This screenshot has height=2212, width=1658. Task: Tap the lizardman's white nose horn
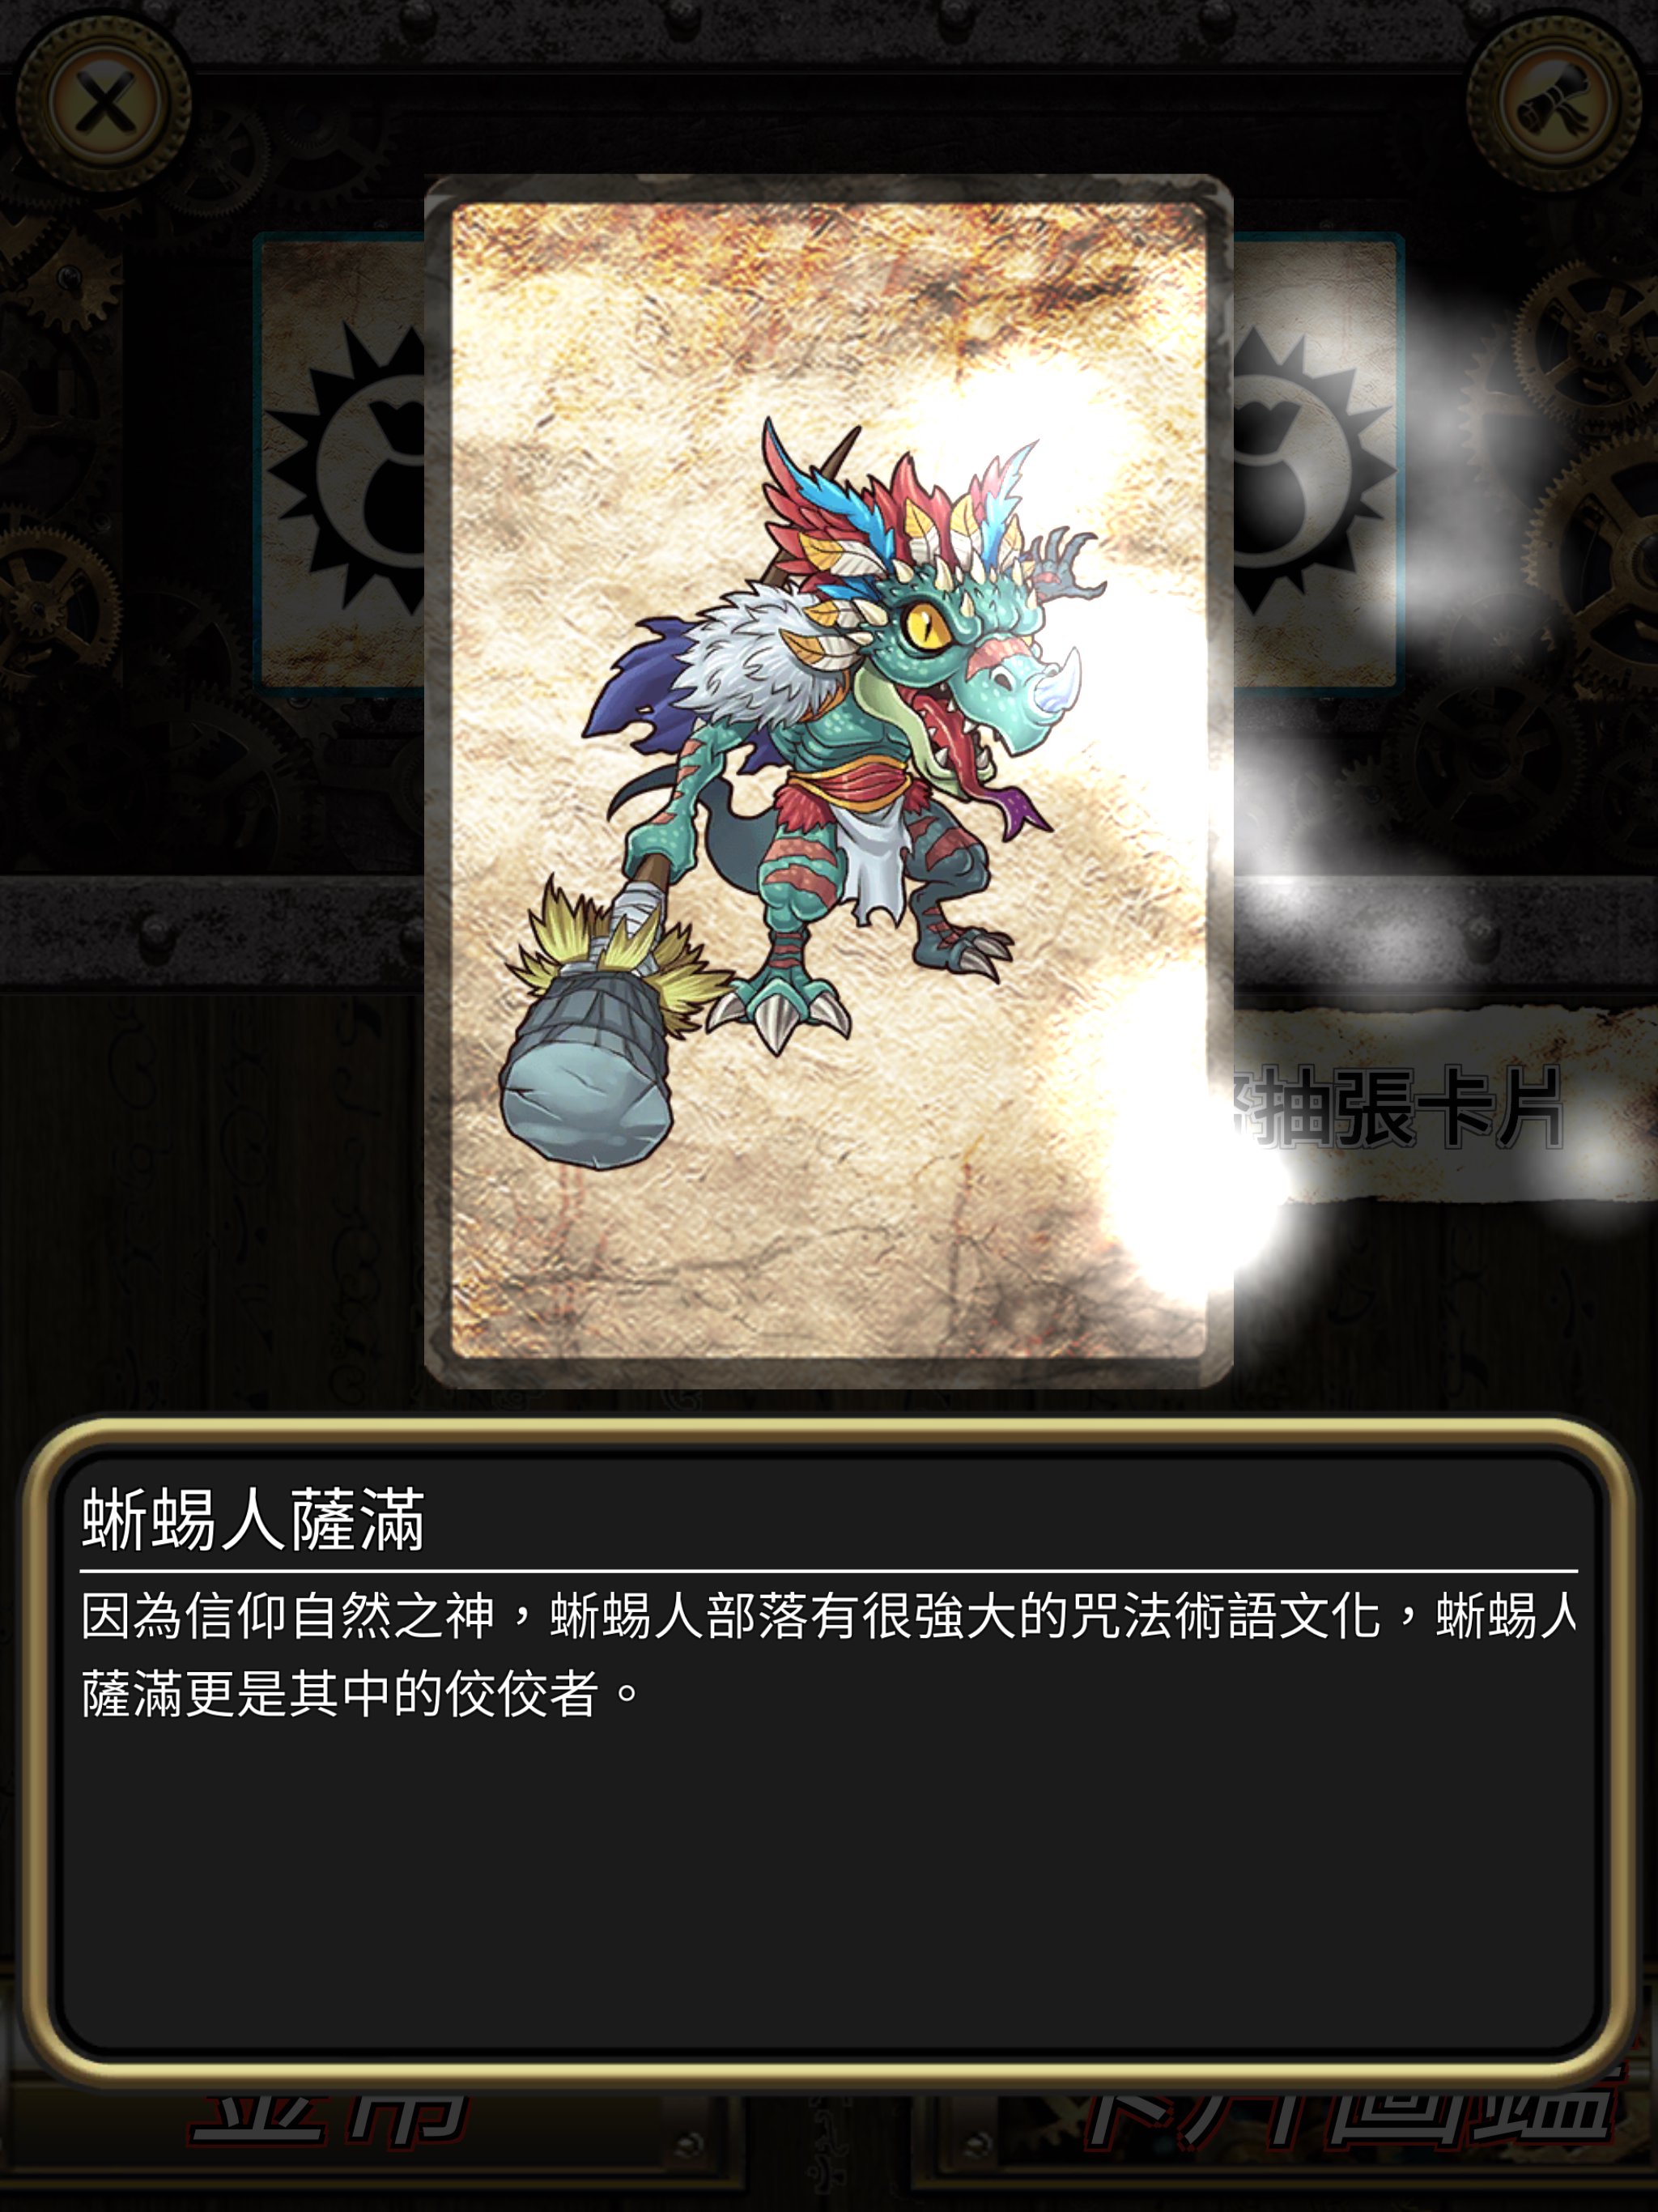pyautogui.click(x=1062, y=686)
